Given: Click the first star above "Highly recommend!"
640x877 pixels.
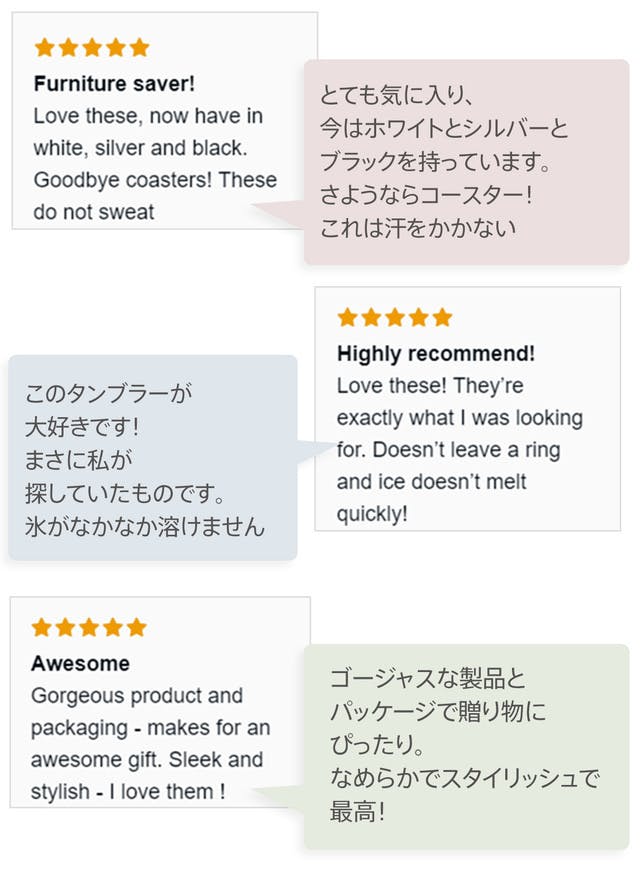Looking at the screenshot, I should (347, 318).
